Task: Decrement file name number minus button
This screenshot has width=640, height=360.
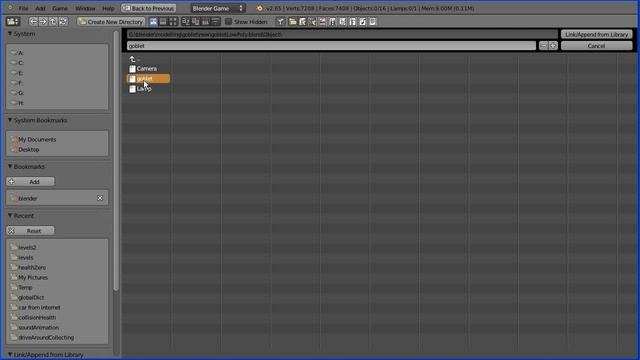Action: [543, 46]
